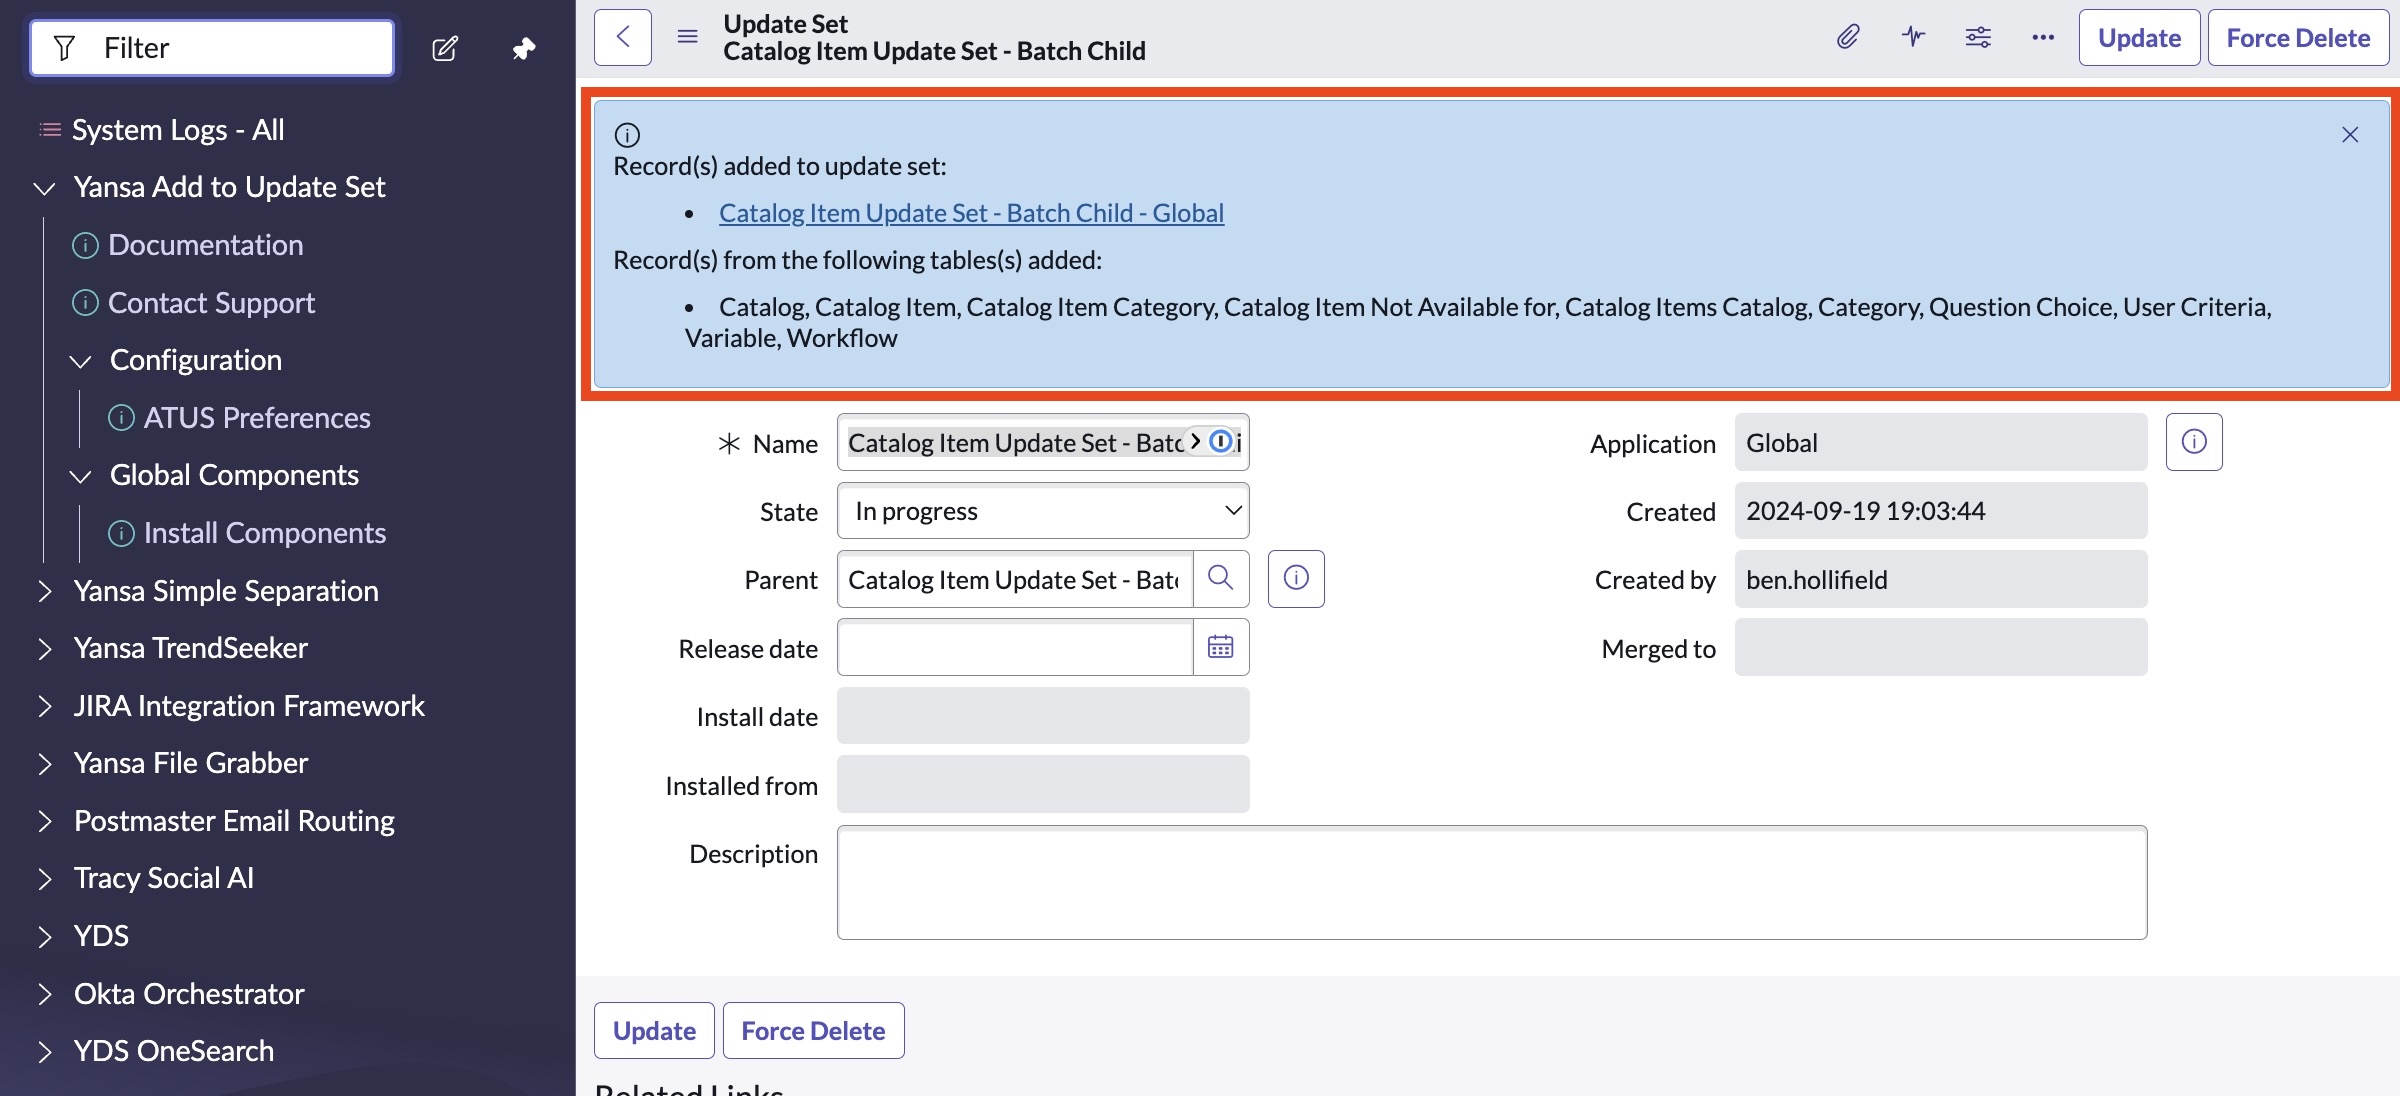
Task: Open the personalize form sliders icon
Action: 1978,38
